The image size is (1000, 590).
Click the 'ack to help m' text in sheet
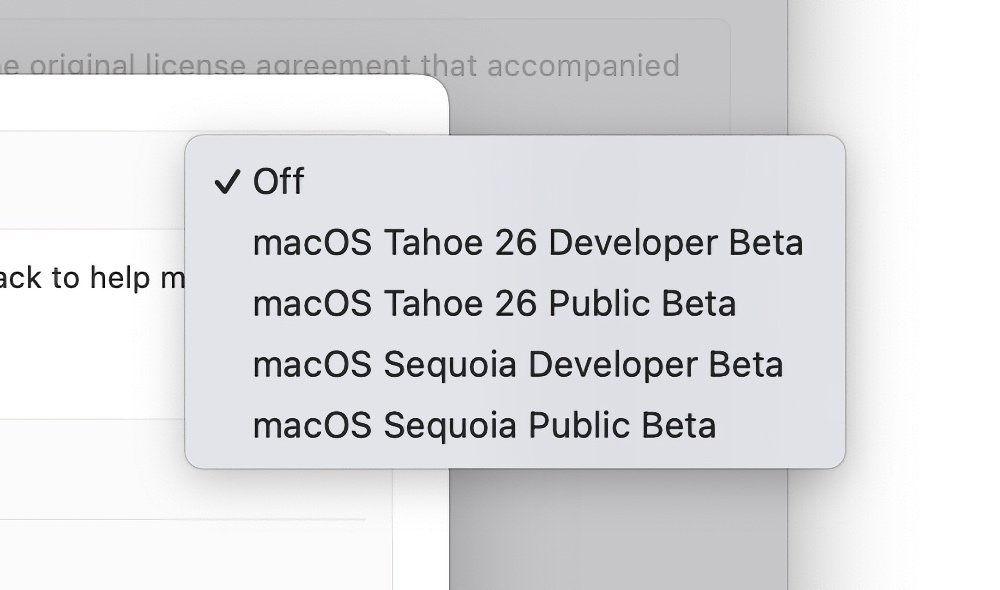(90, 277)
